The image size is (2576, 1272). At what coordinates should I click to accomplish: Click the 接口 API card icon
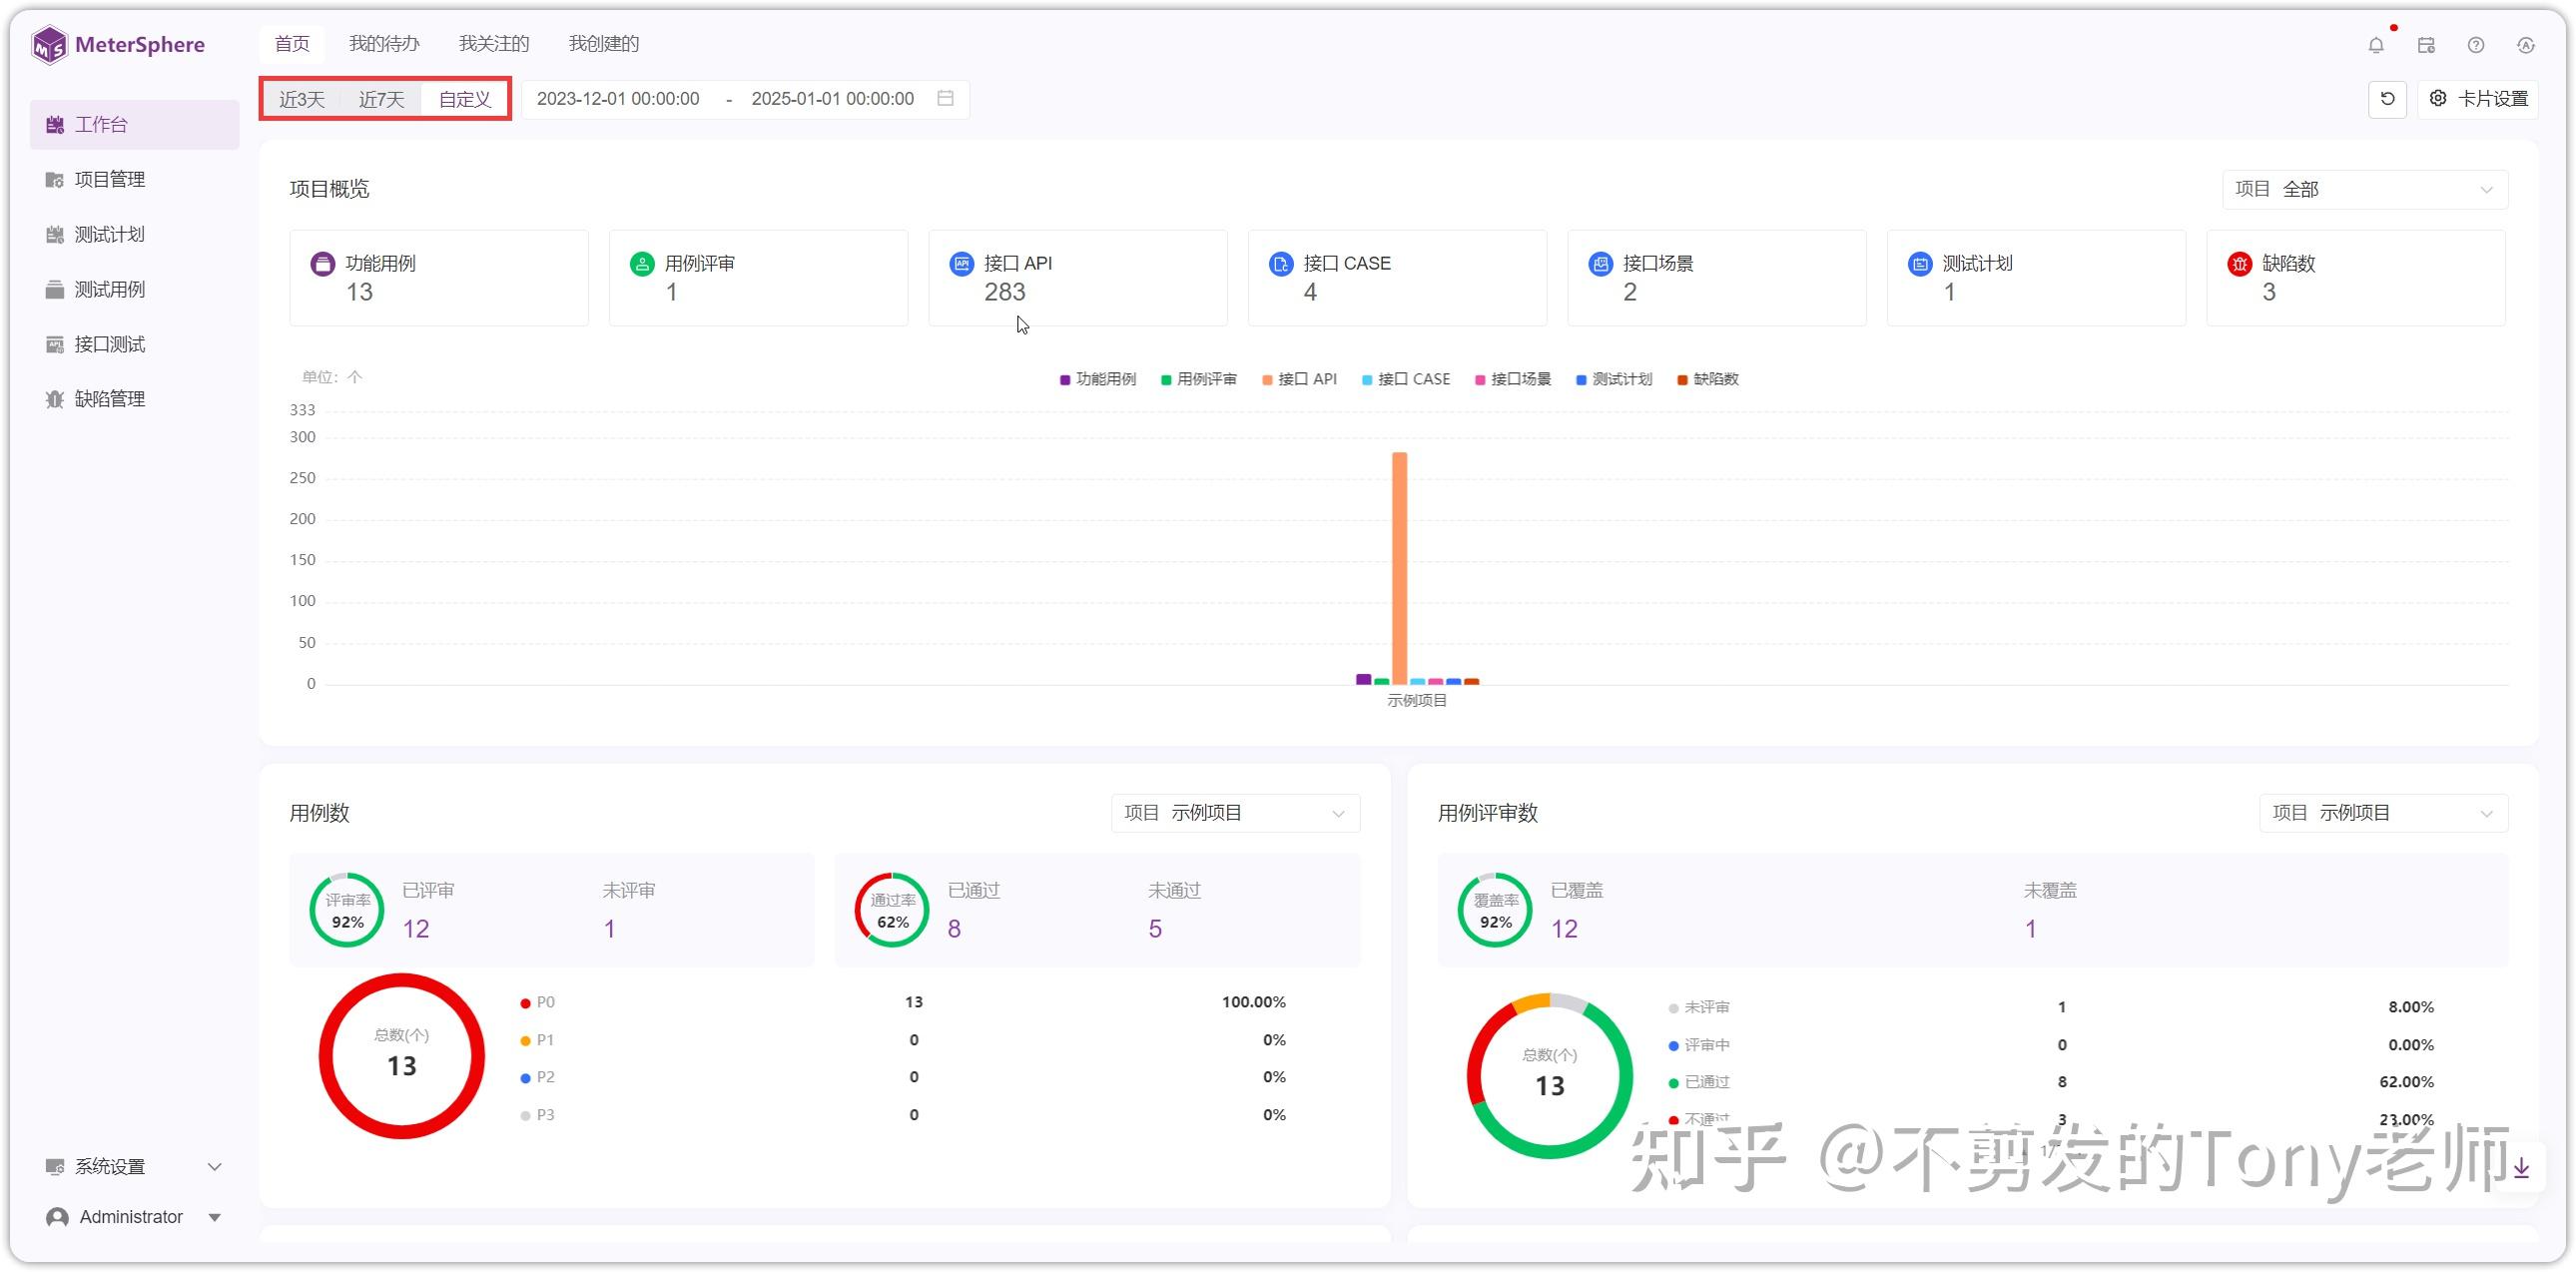(x=961, y=264)
